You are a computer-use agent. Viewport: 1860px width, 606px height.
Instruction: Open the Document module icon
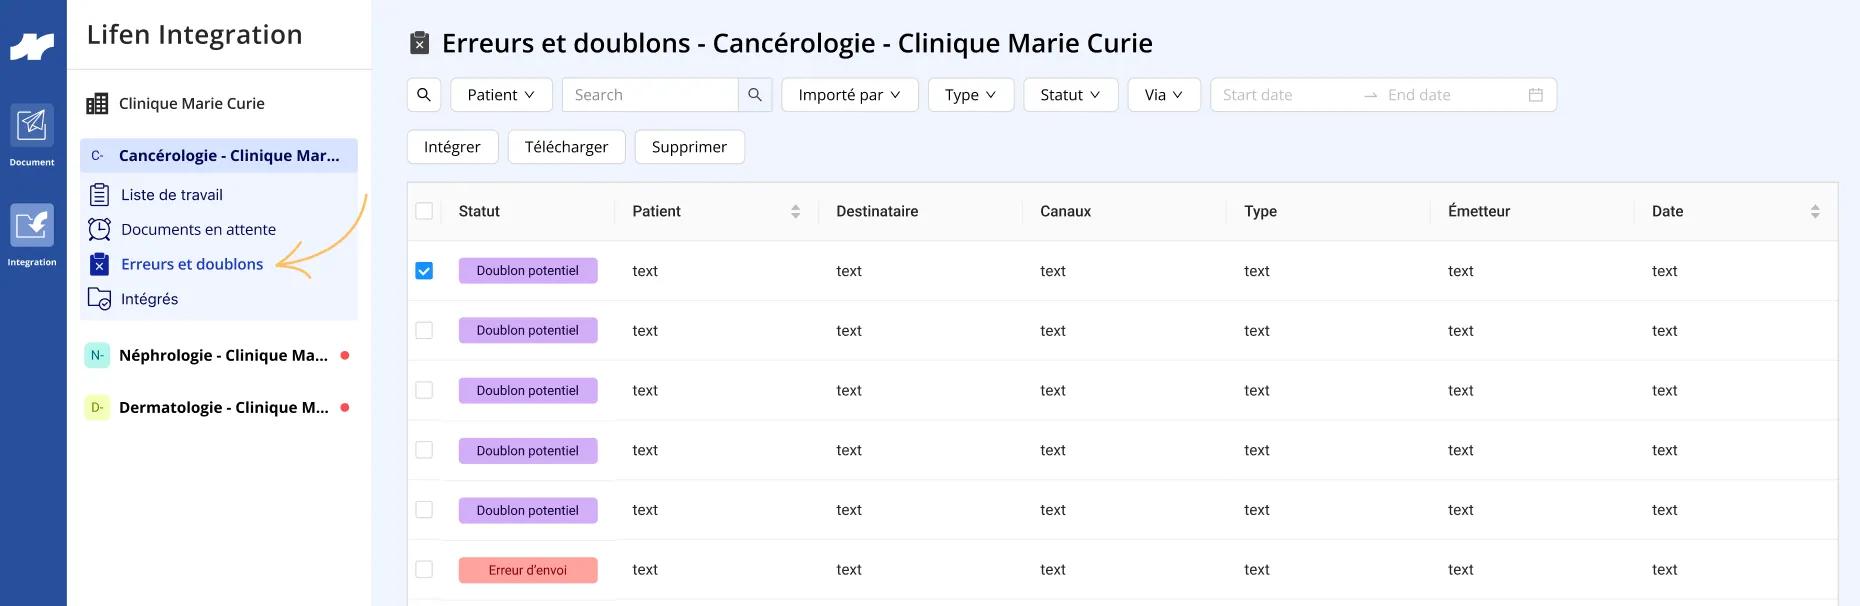(x=32, y=126)
